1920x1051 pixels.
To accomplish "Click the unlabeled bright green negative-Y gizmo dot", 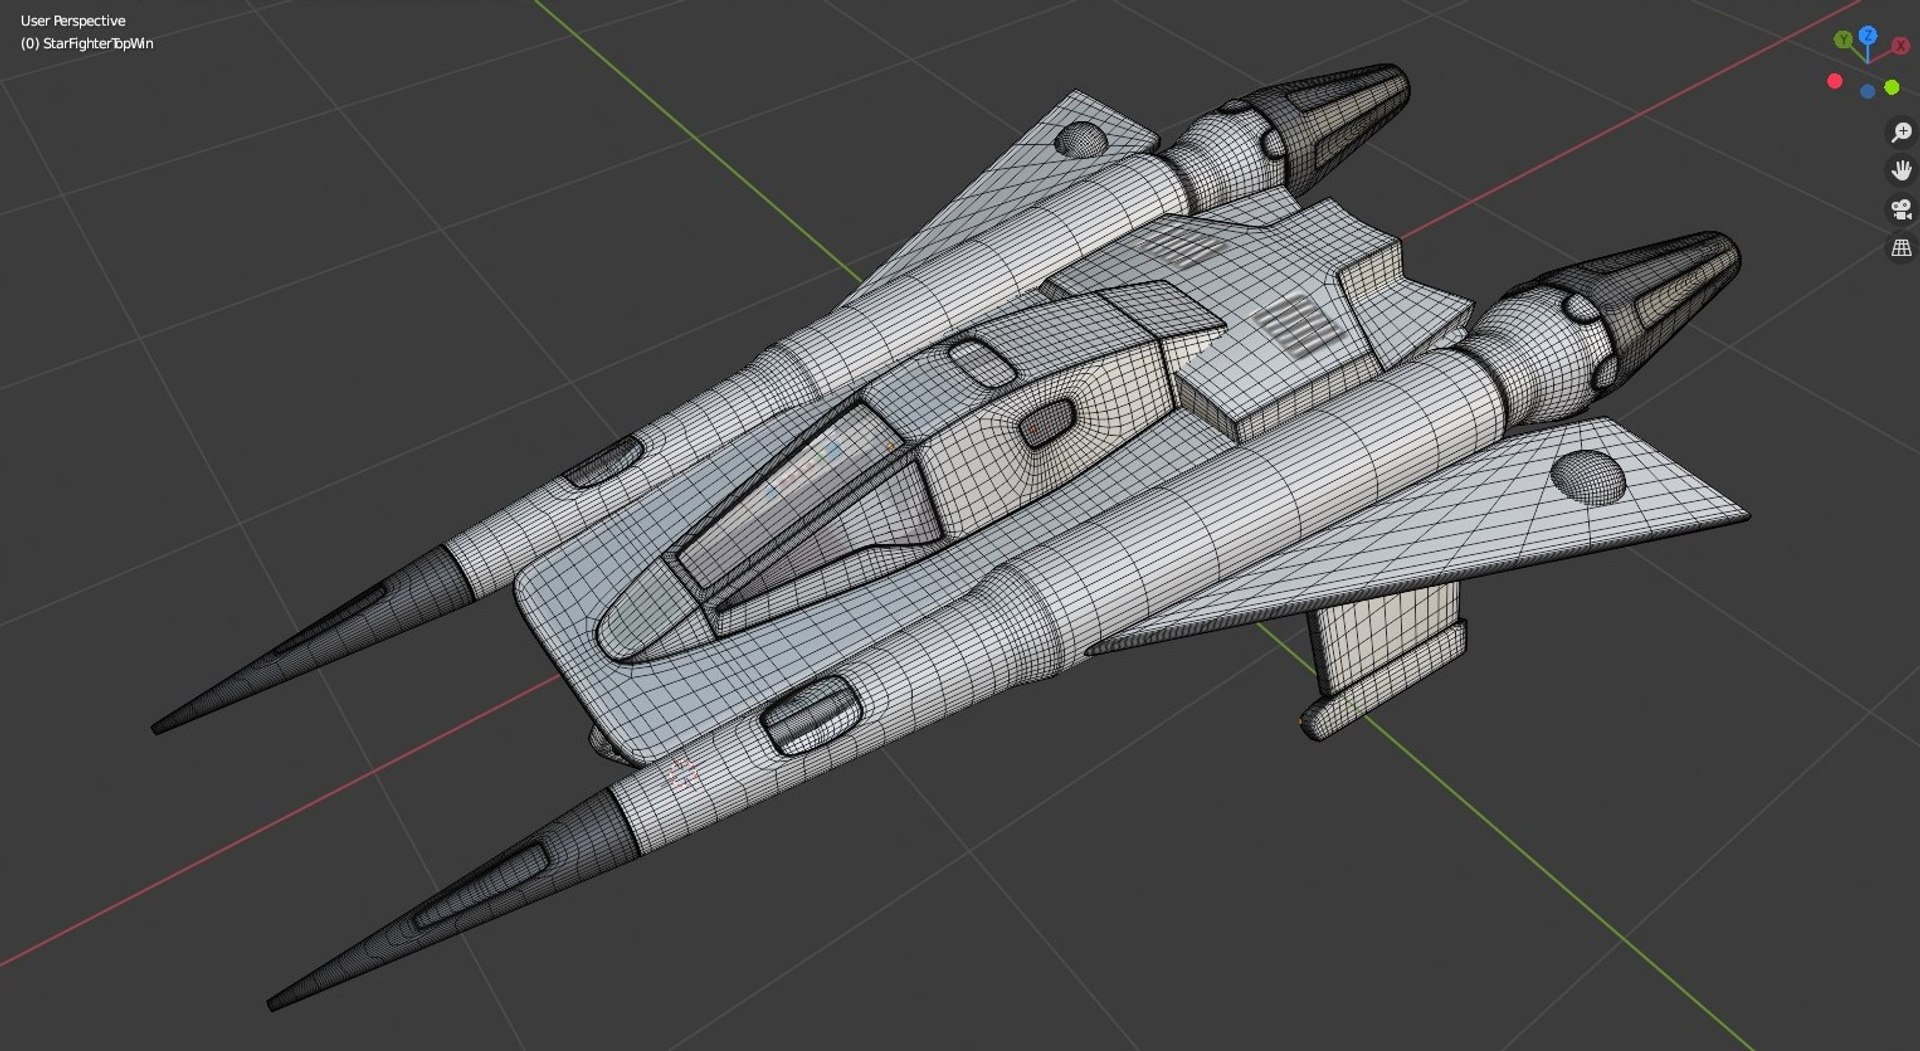I will (1892, 87).
